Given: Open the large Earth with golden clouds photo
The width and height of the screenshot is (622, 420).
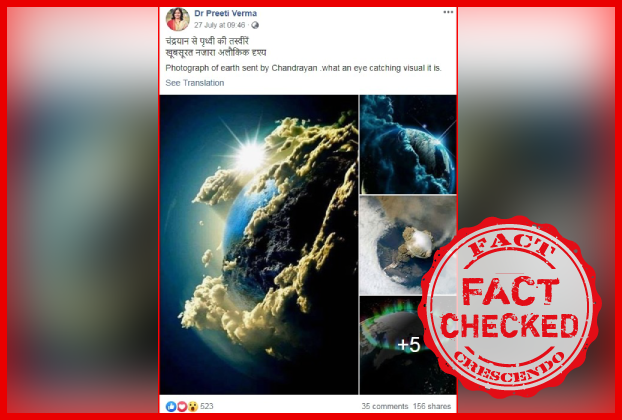Looking at the screenshot, I should pos(259,245).
